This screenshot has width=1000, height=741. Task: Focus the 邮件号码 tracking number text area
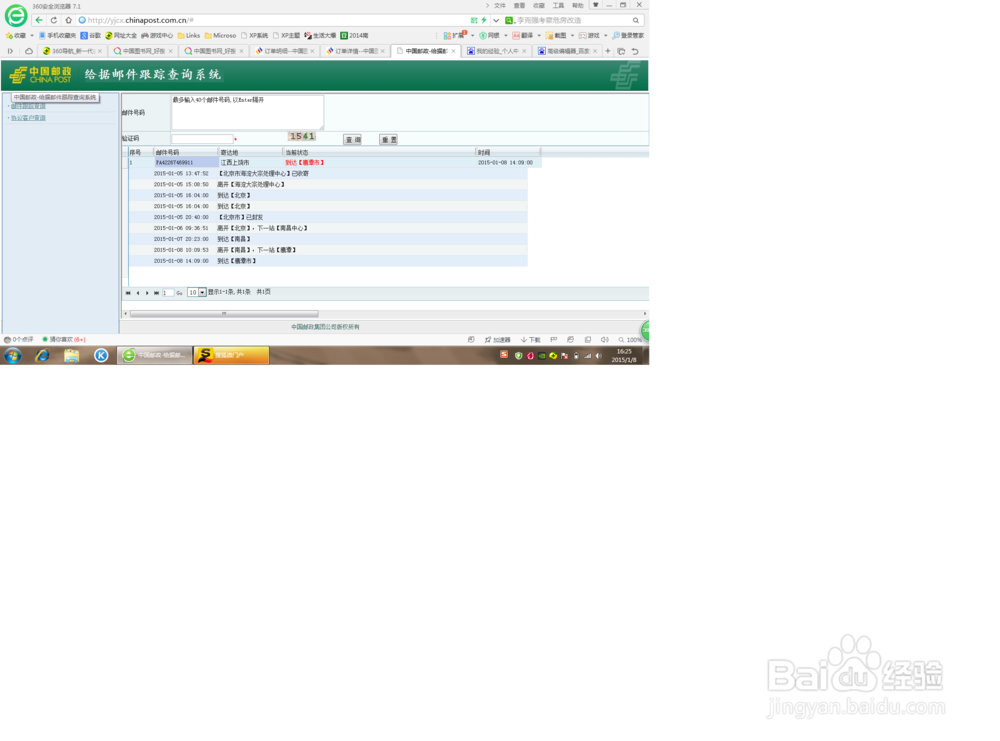247,112
